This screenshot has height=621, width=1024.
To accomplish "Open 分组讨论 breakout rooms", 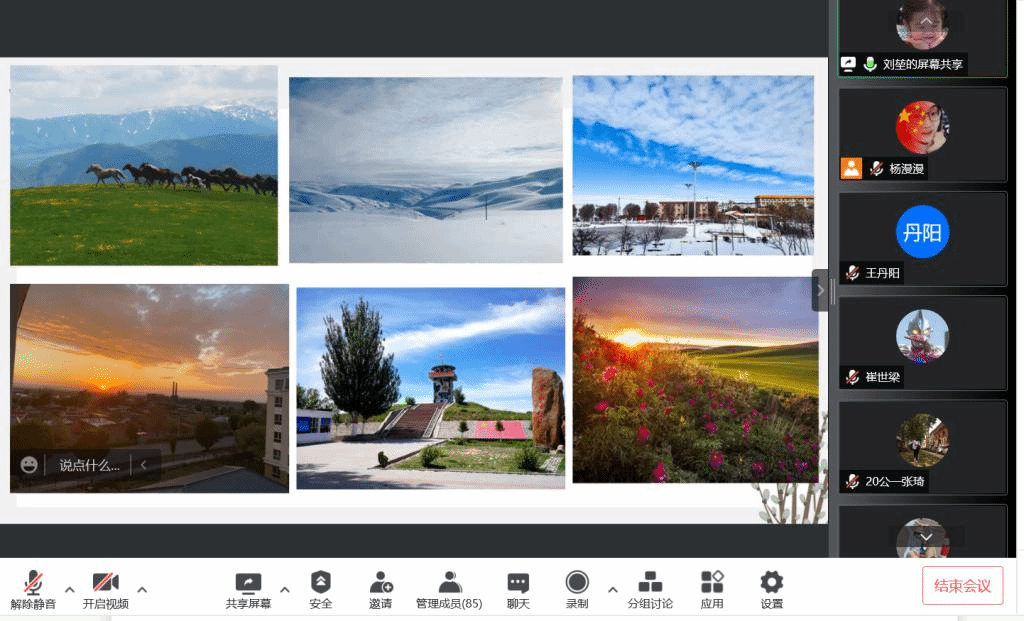I will click(650, 589).
